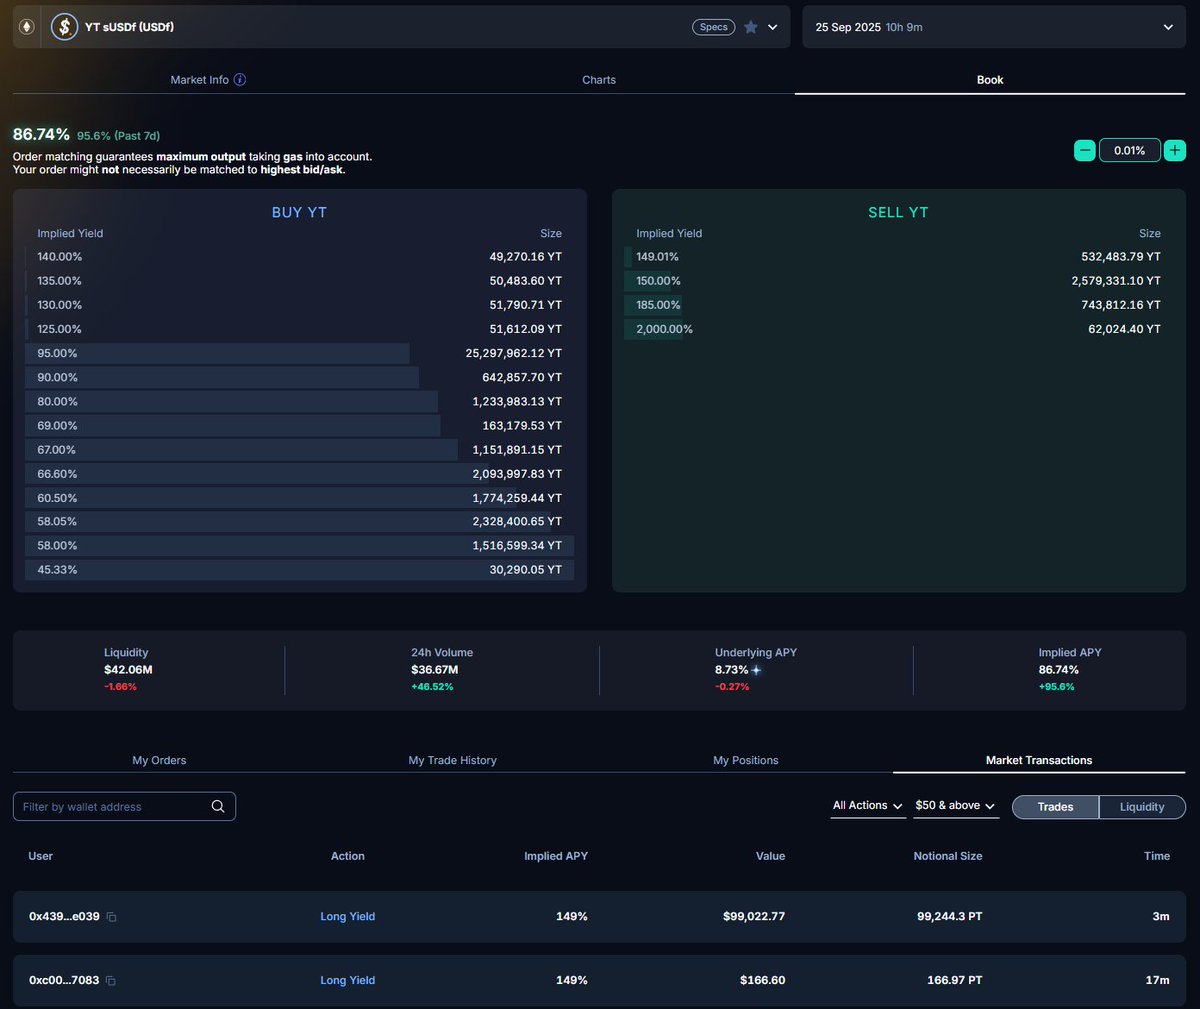The height and width of the screenshot is (1009, 1200).
Task: Copy wallet address 0x439...e039
Action: (112, 917)
